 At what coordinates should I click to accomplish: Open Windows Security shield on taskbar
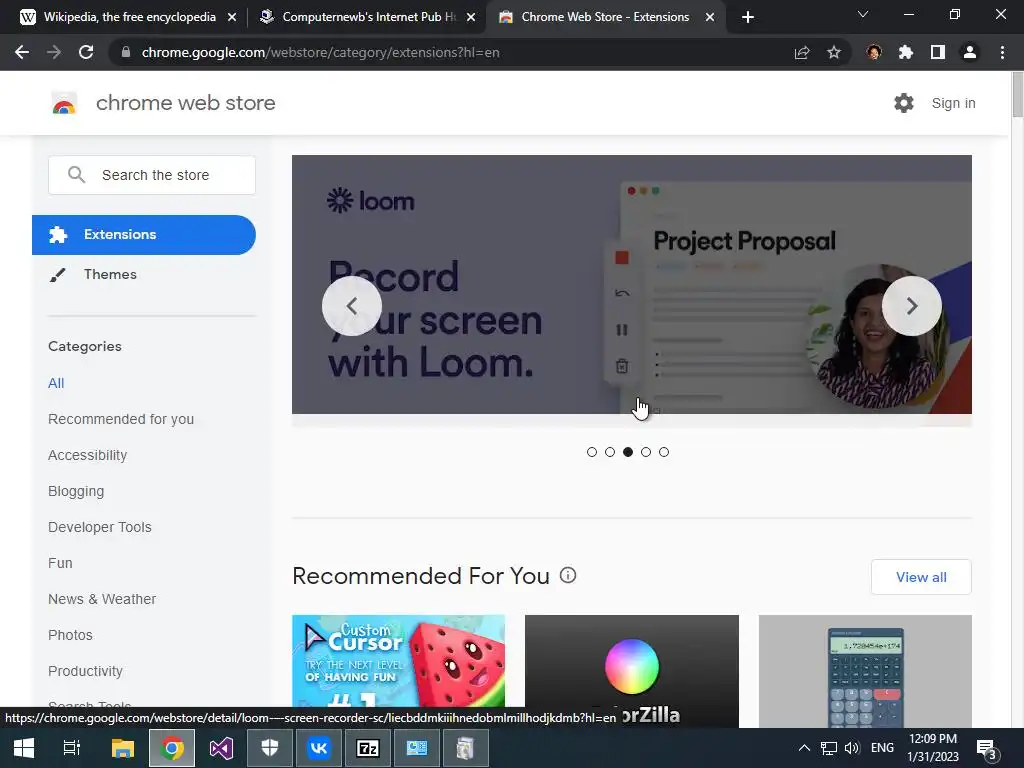pos(270,748)
